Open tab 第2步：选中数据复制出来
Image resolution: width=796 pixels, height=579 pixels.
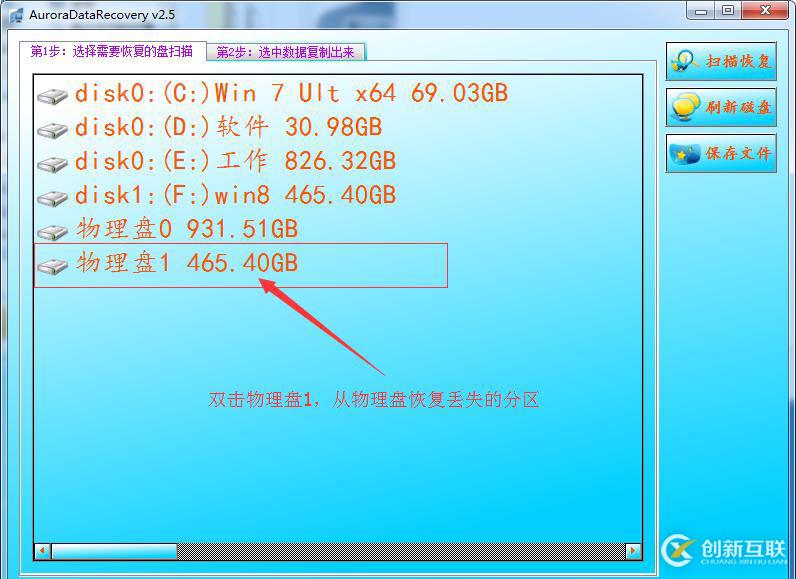tap(286, 52)
